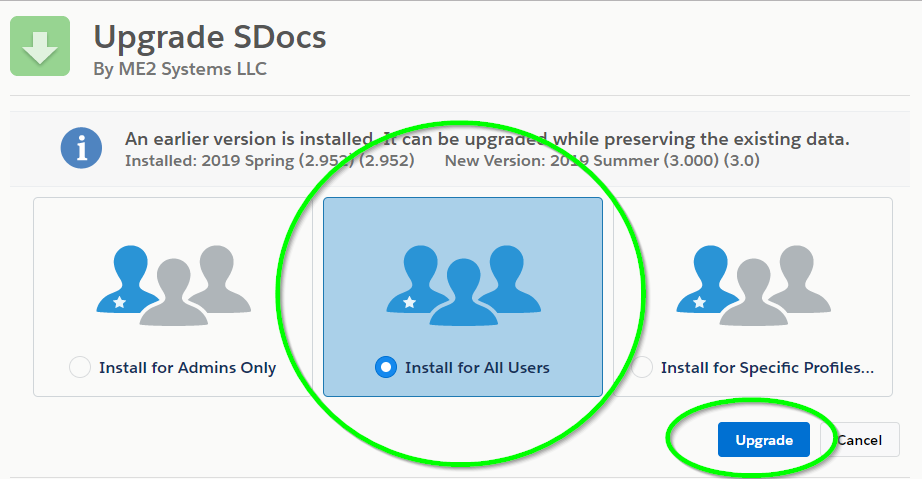Click By ME2 Systems LLC text

click(x=180, y=69)
